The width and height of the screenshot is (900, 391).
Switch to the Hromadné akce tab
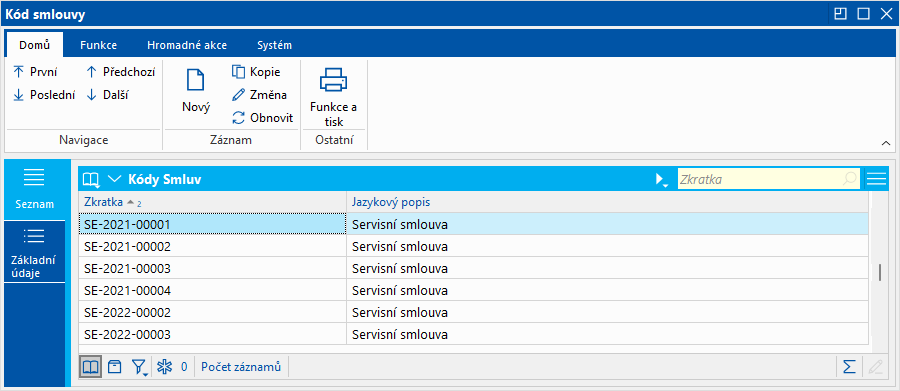point(187,45)
